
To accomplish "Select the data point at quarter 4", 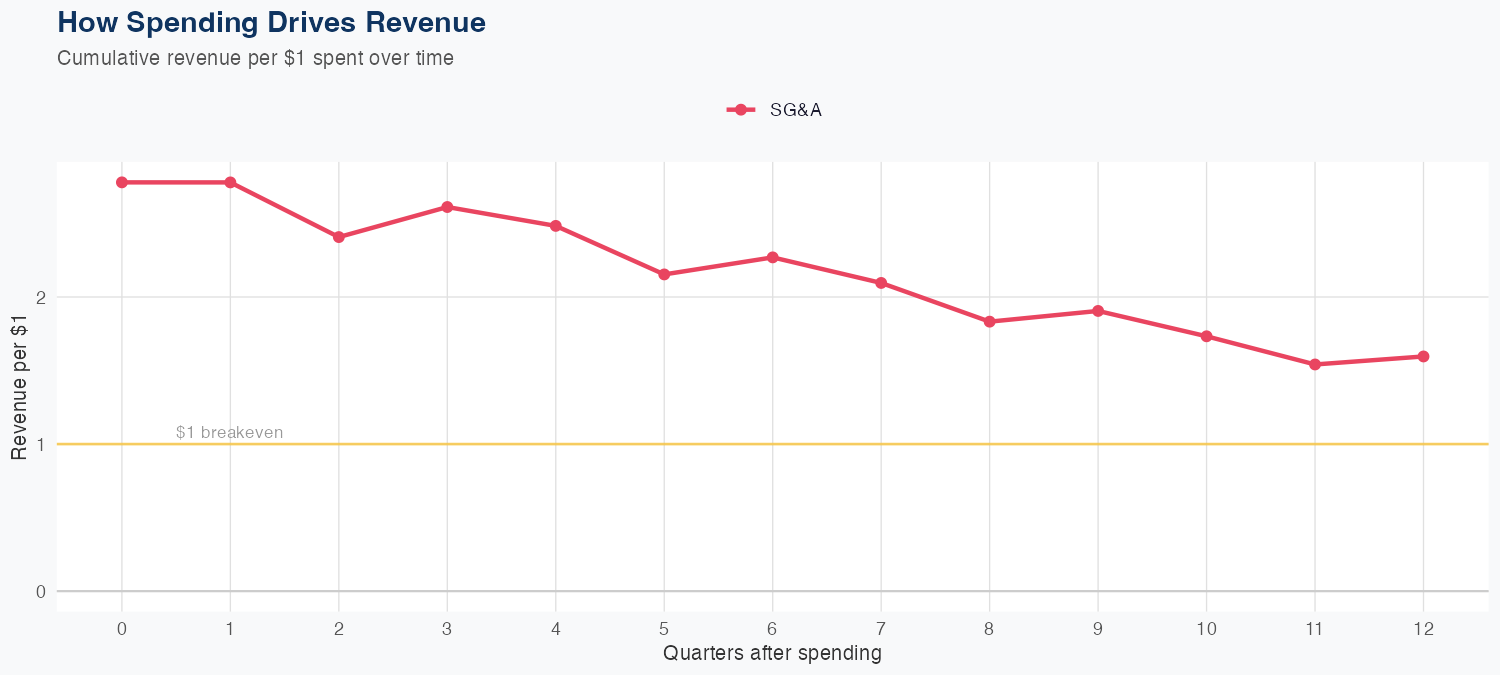I will pos(555,226).
